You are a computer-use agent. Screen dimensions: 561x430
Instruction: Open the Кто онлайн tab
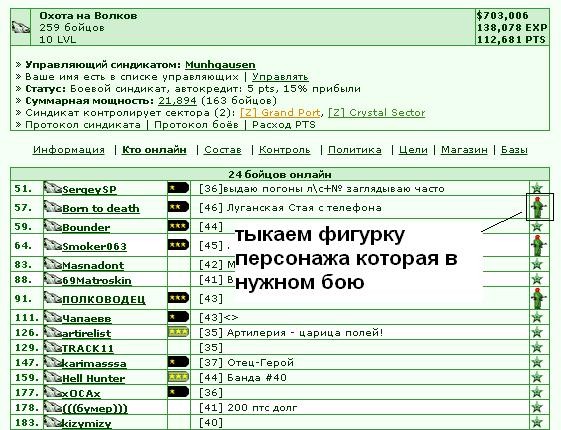click(x=154, y=150)
